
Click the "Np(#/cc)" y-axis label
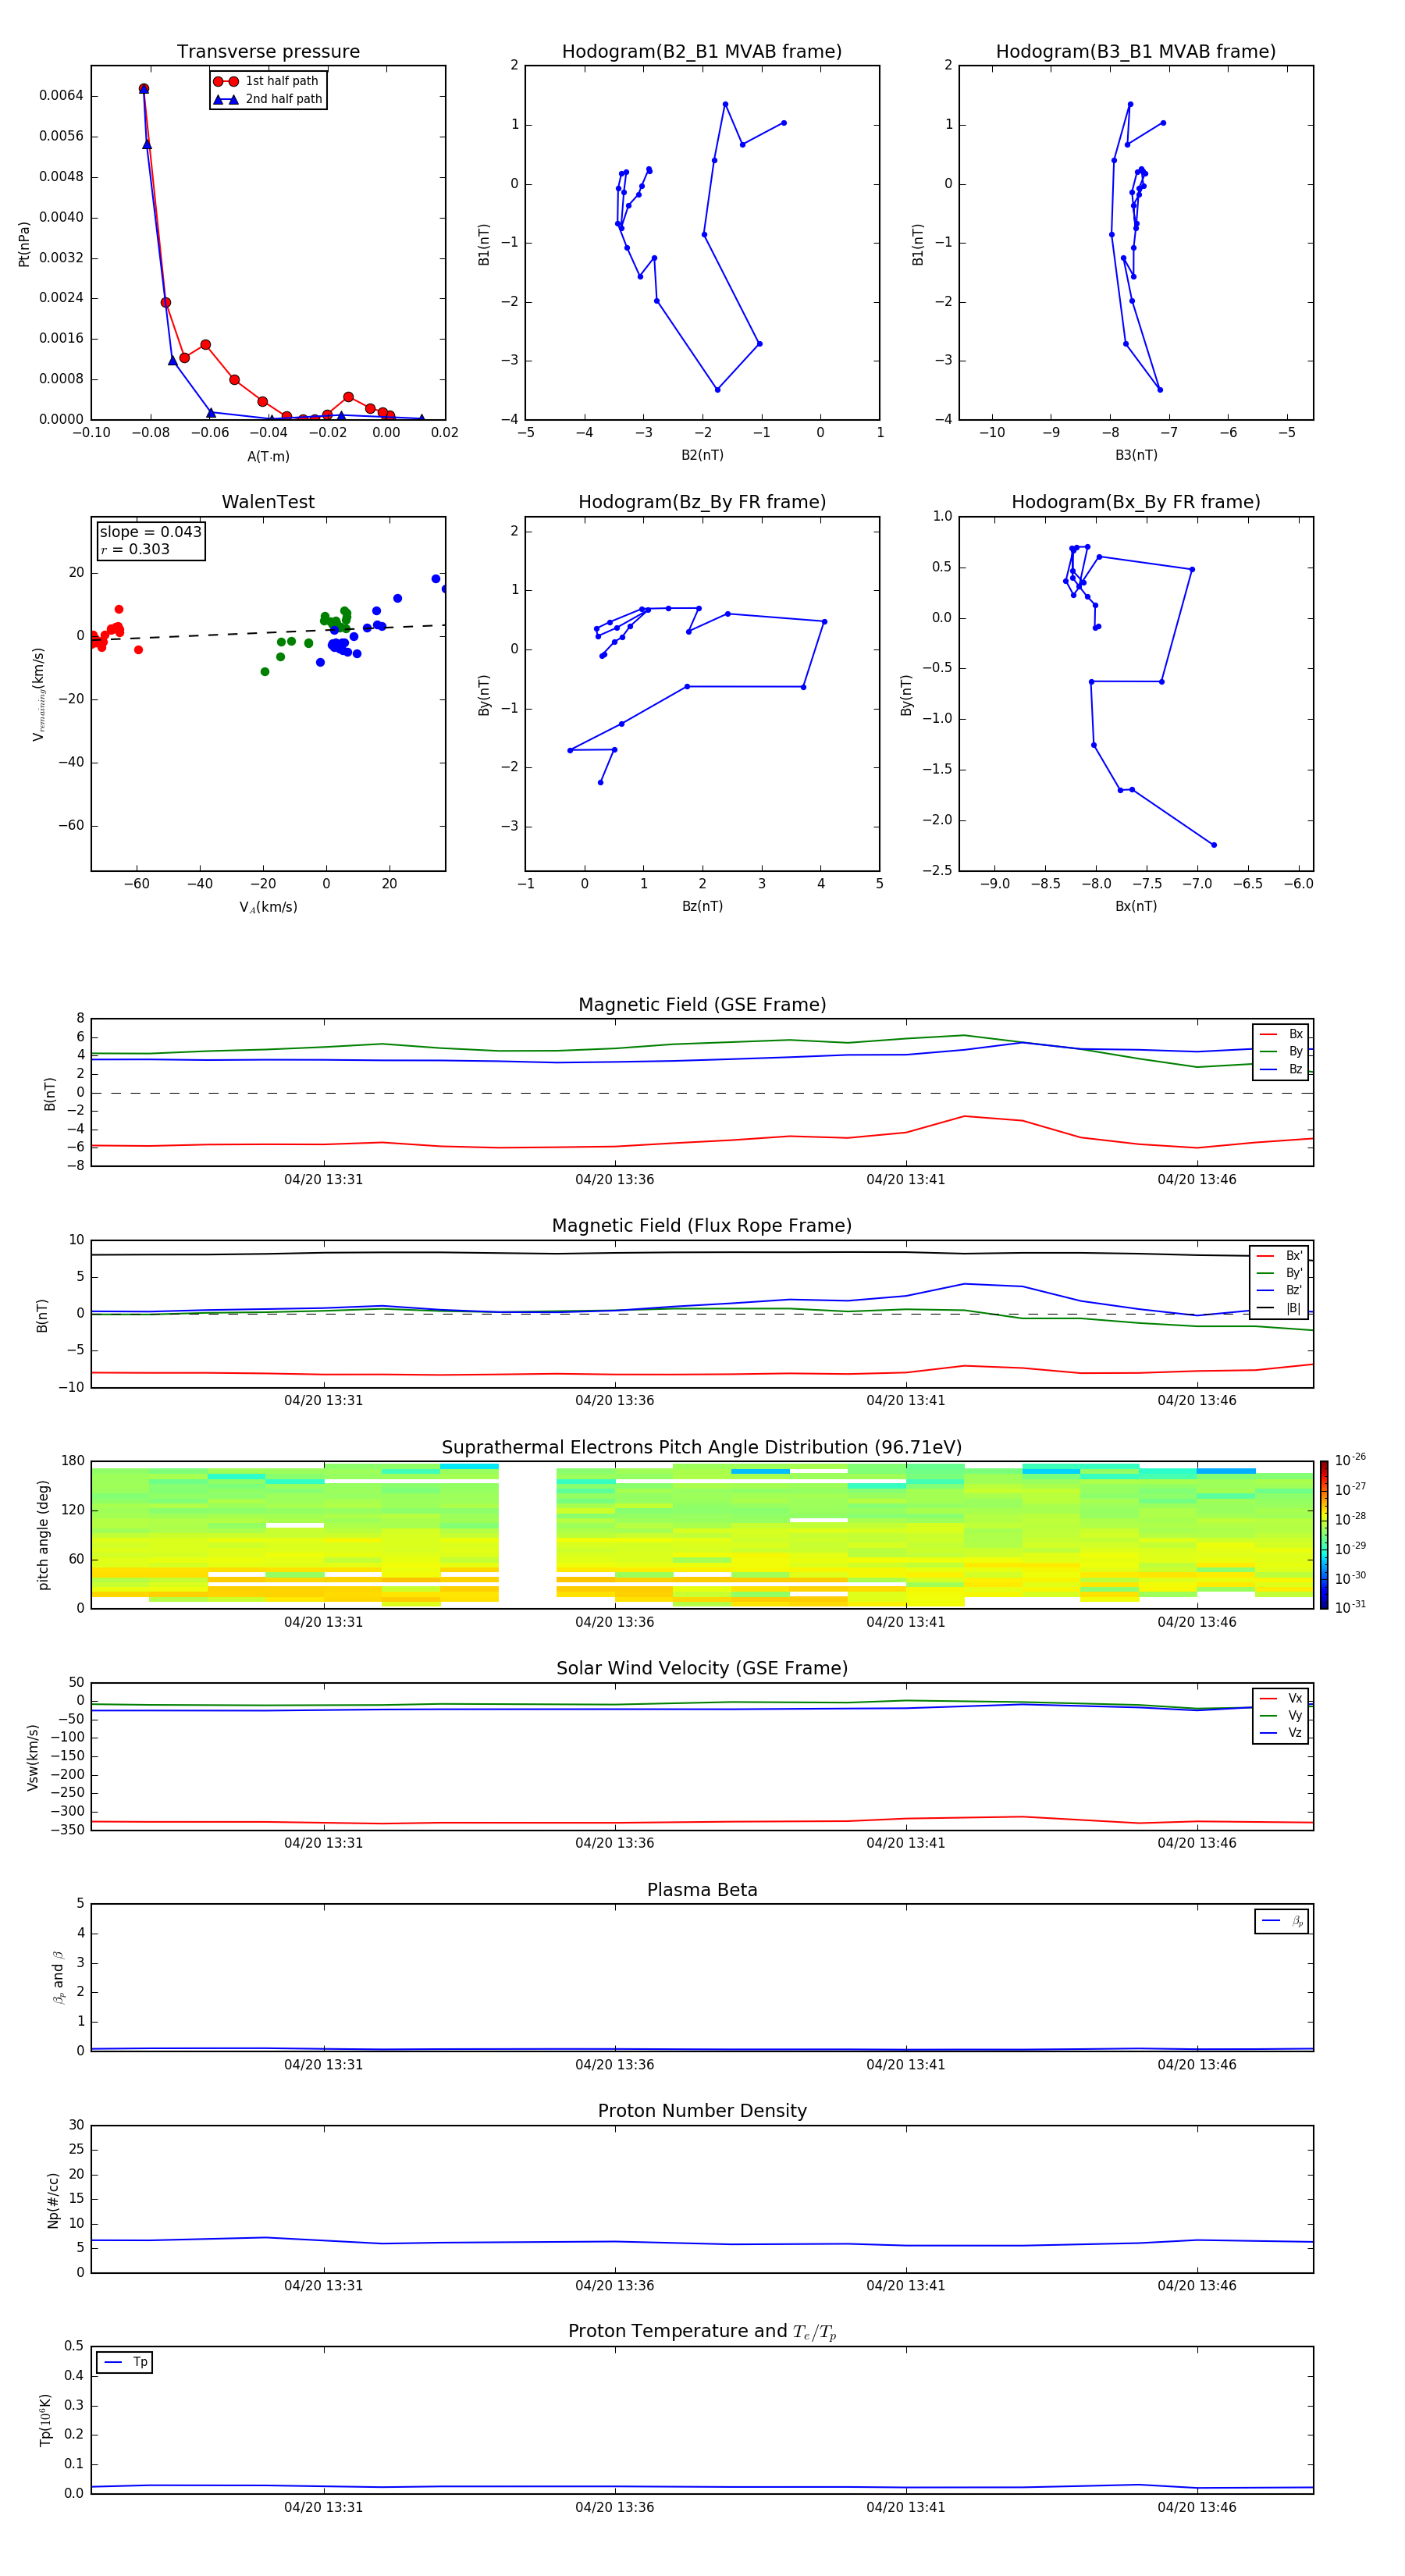pos(53,2200)
